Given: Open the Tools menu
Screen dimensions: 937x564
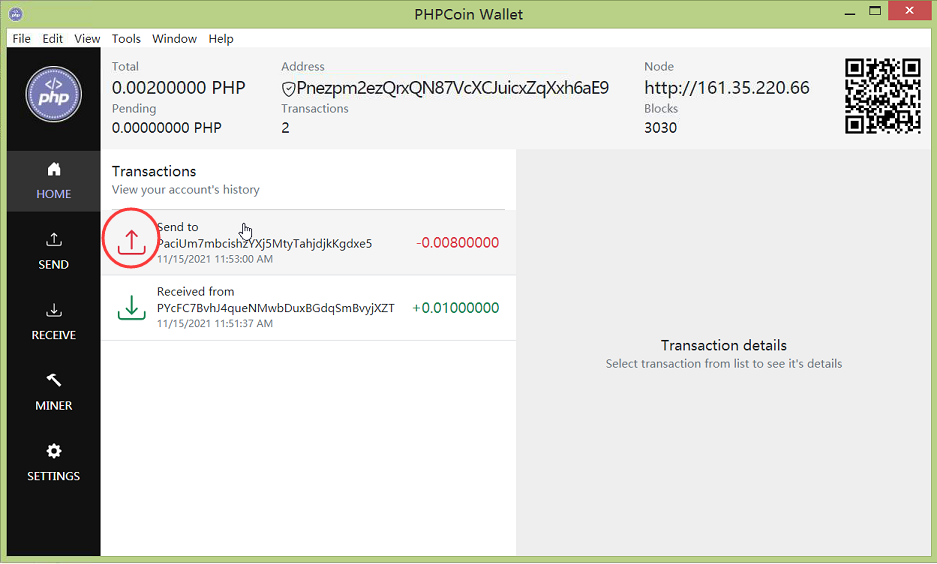Looking at the screenshot, I should (126, 39).
